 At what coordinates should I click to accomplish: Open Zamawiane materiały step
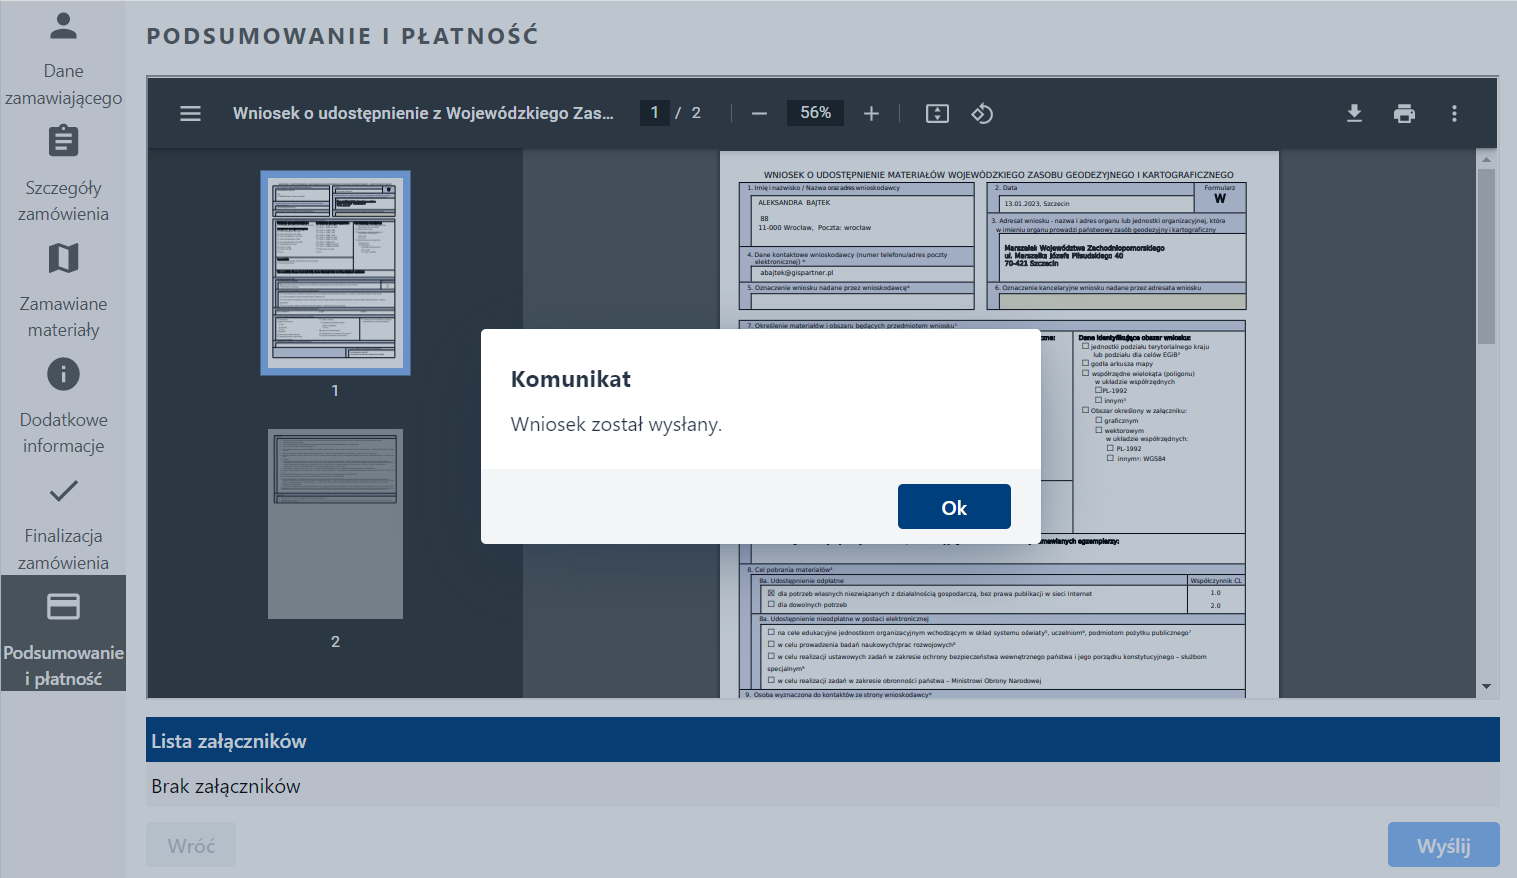click(63, 290)
